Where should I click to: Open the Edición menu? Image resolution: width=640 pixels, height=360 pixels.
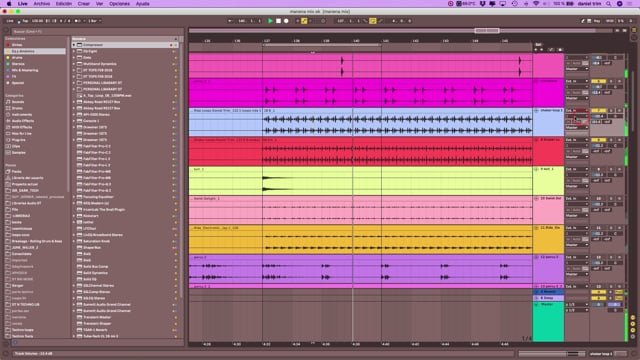tap(64, 4)
